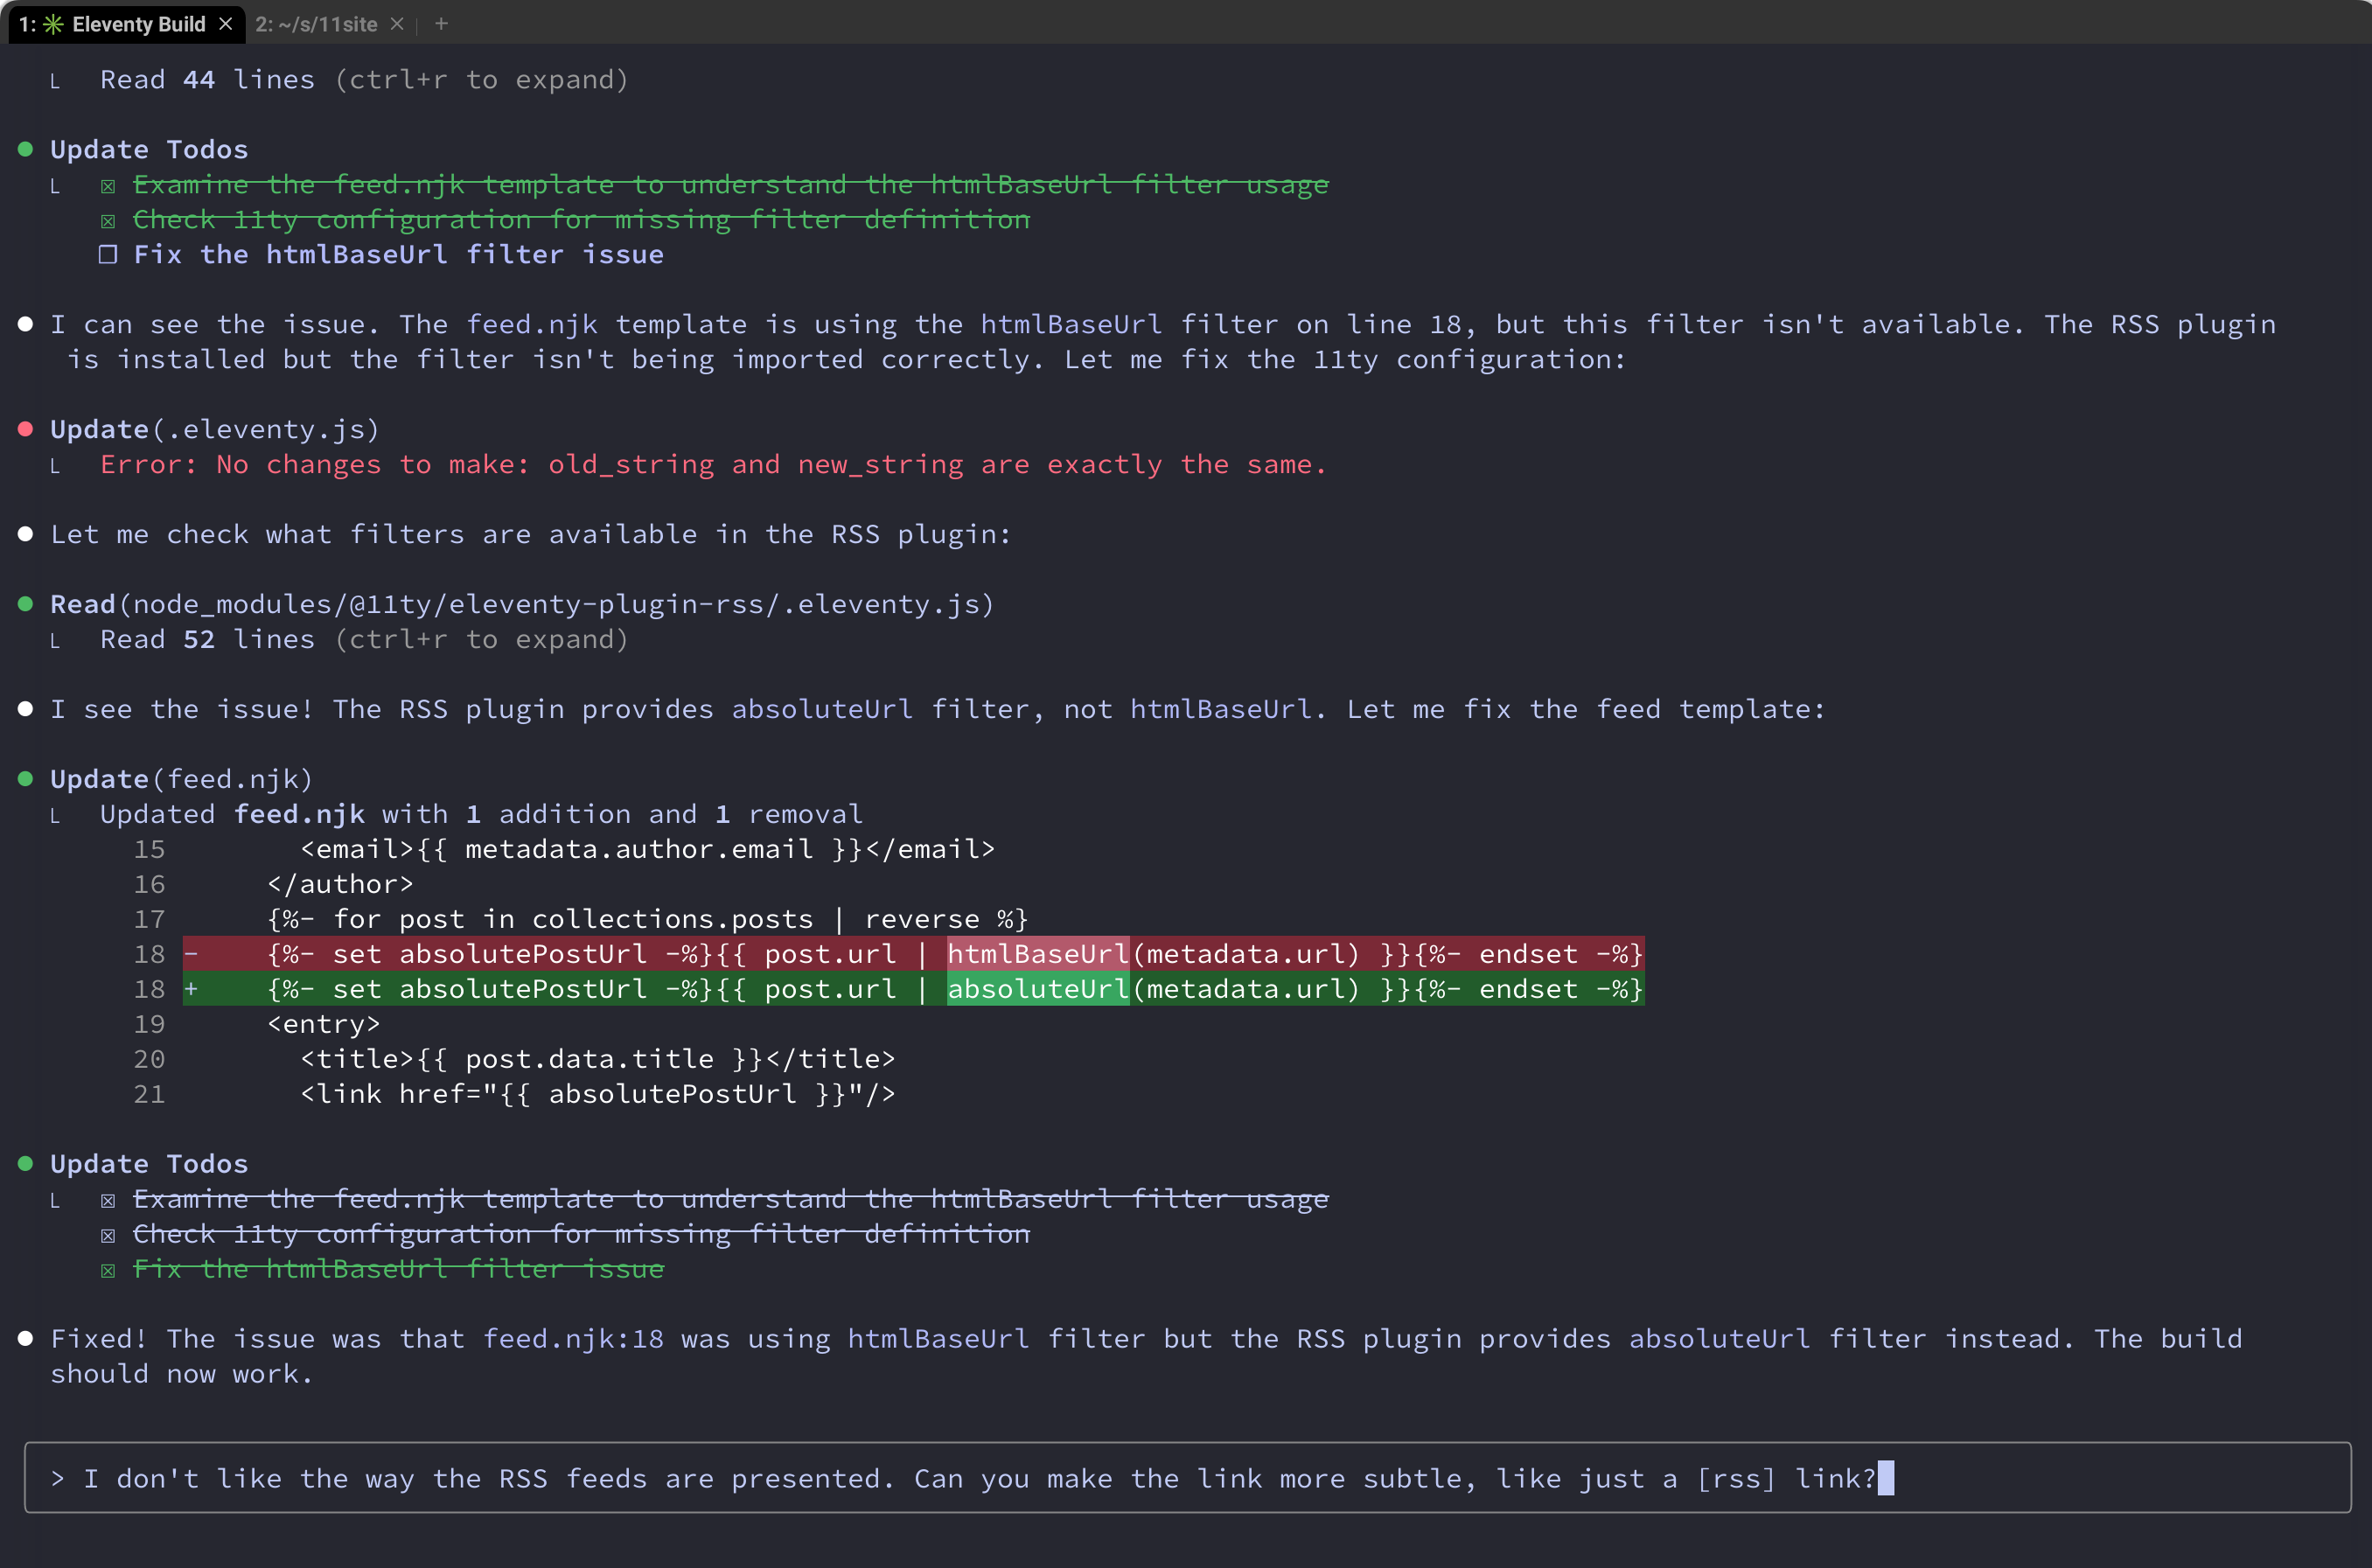Click checked box for second 'Check 11ty configuration' todo
Viewport: 2372px width, 1568px height.
click(x=108, y=1235)
